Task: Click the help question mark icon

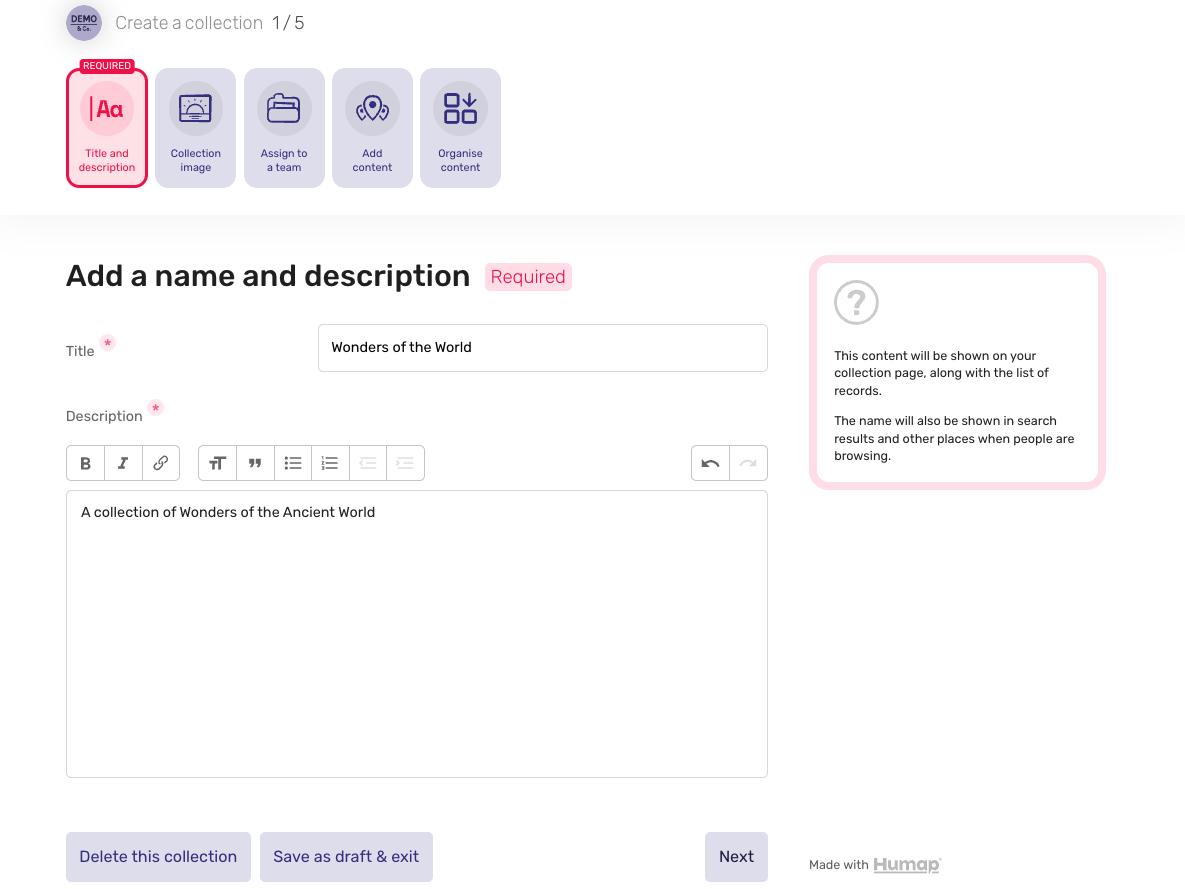Action: 856,302
